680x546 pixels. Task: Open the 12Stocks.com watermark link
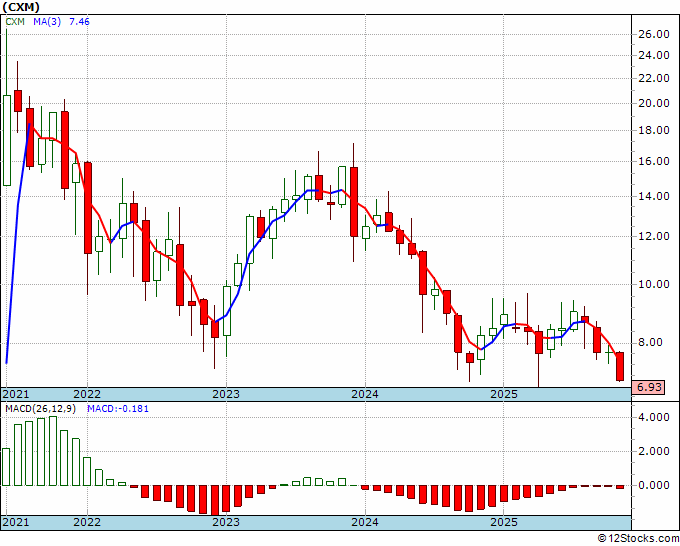click(637, 539)
